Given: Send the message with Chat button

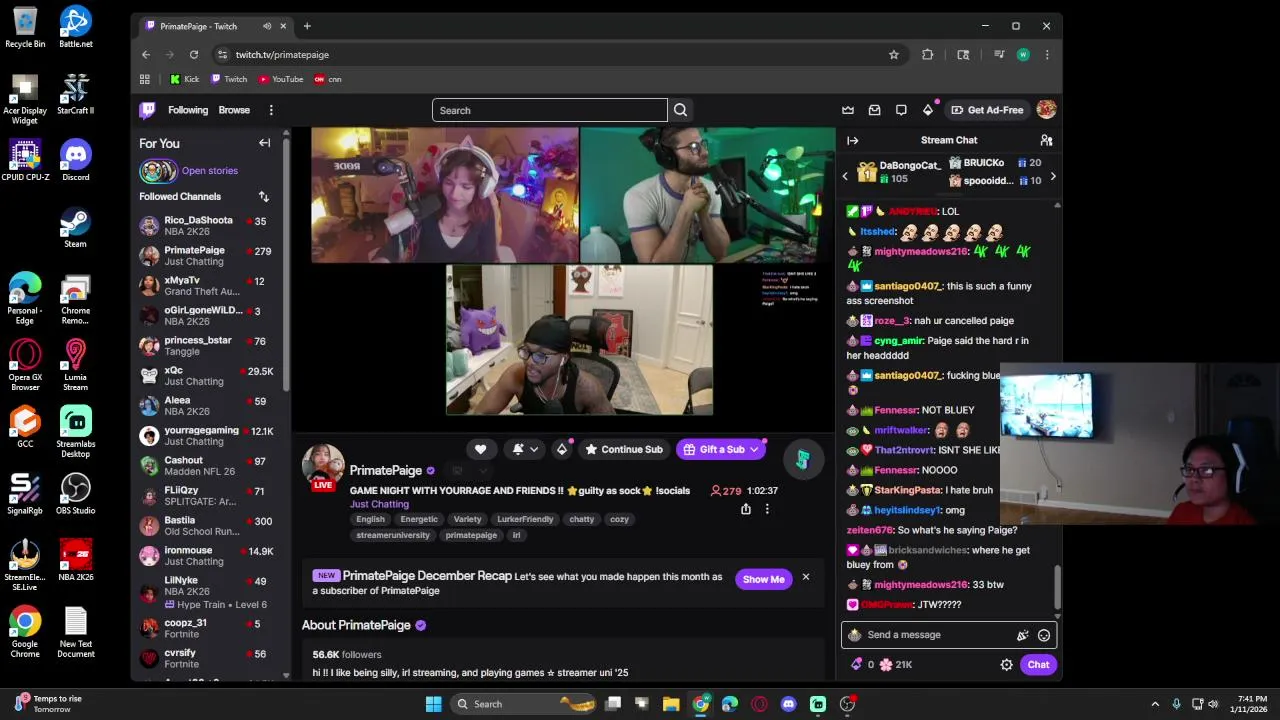Looking at the screenshot, I should coord(1038,665).
